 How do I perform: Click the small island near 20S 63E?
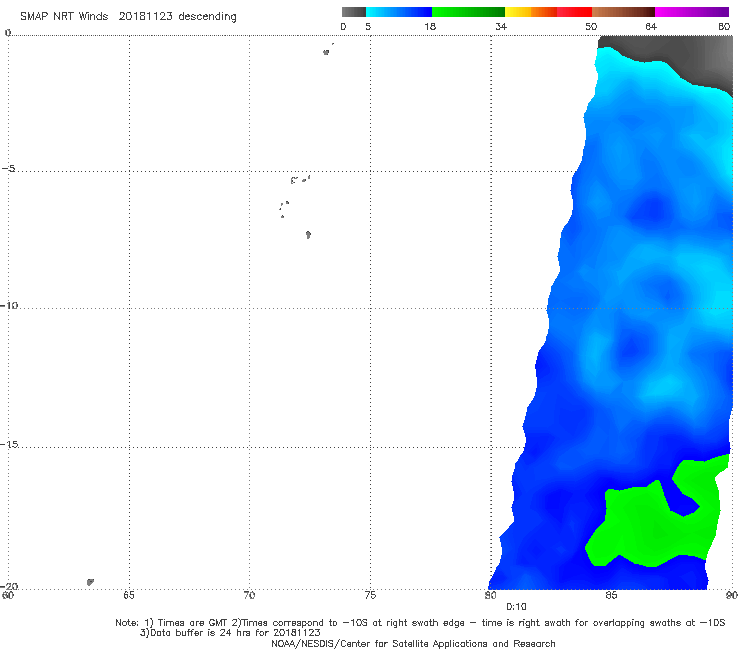[x=90, y=582]
